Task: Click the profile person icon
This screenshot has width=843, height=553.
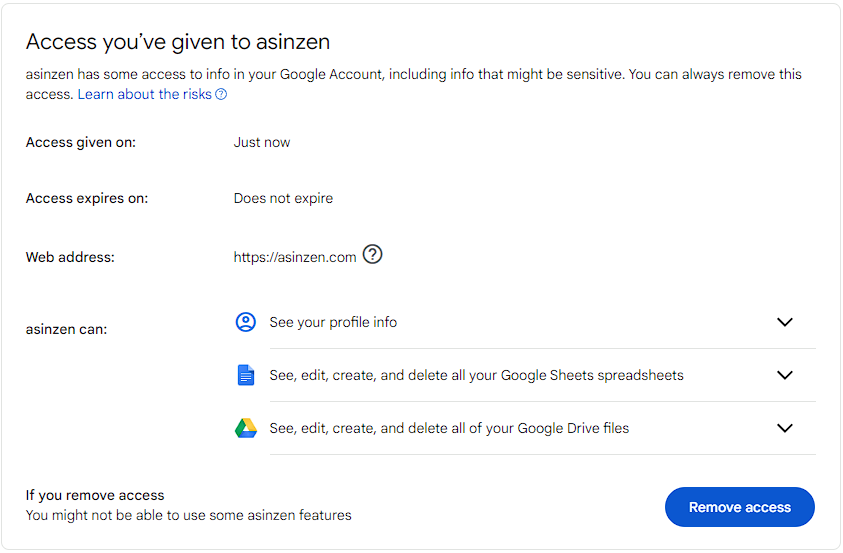Action: tap(246, 322)
